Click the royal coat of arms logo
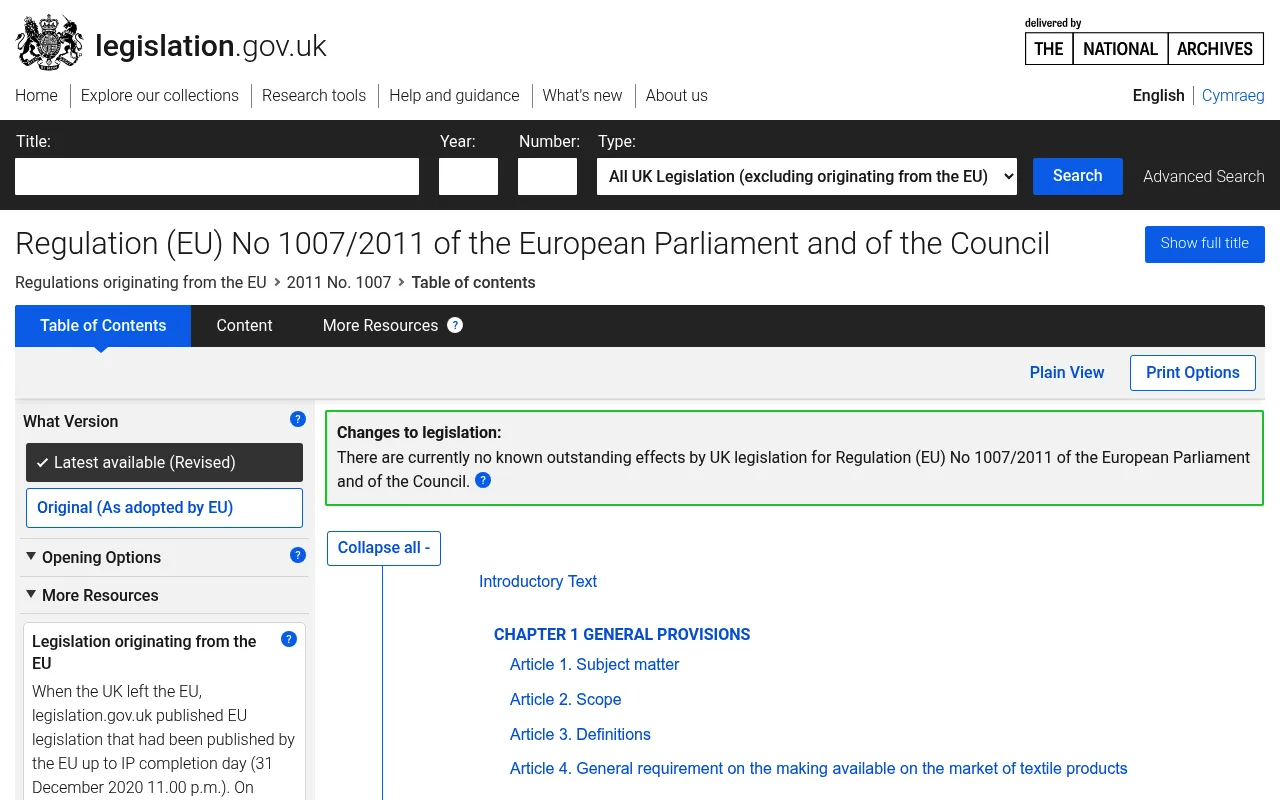1280x800 pixels. (49, 42)
